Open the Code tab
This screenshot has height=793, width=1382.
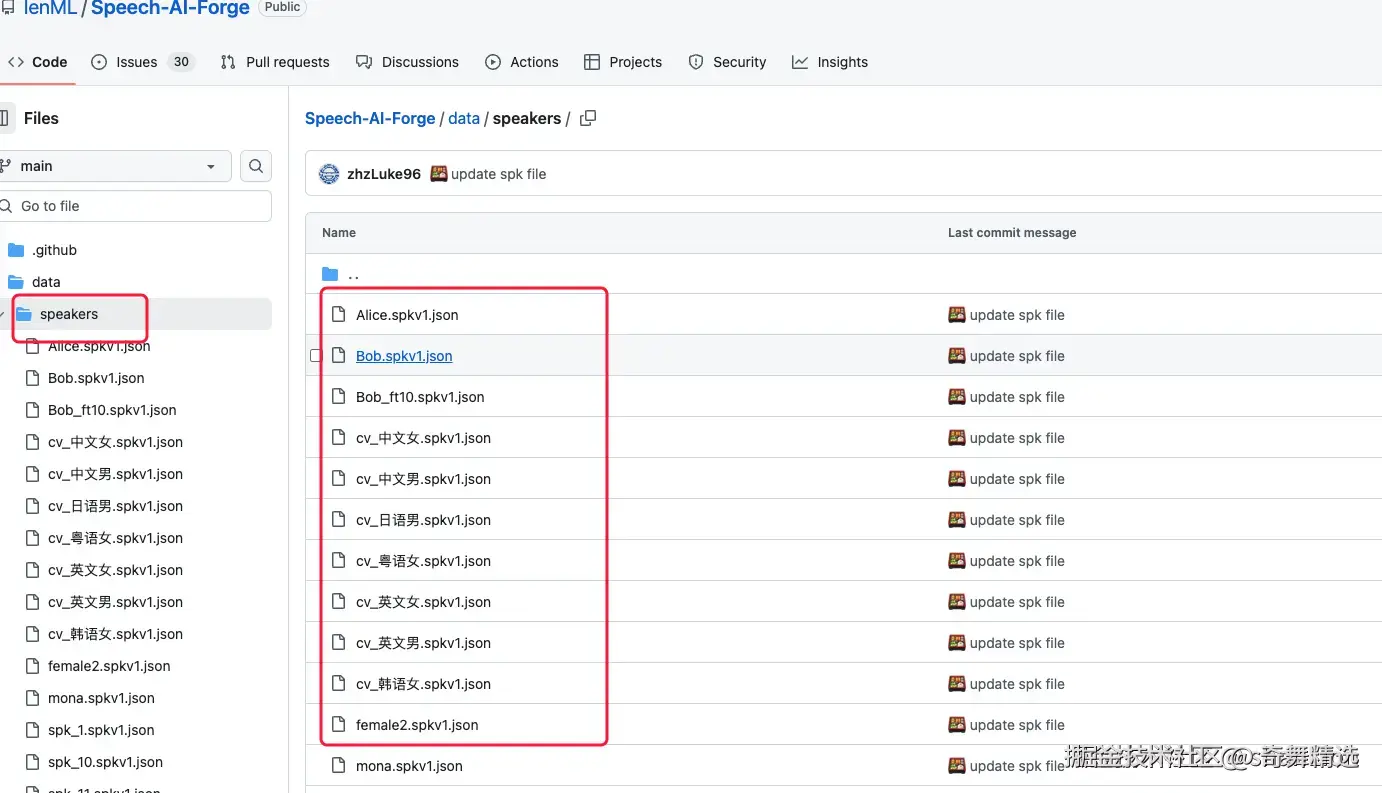38,62
